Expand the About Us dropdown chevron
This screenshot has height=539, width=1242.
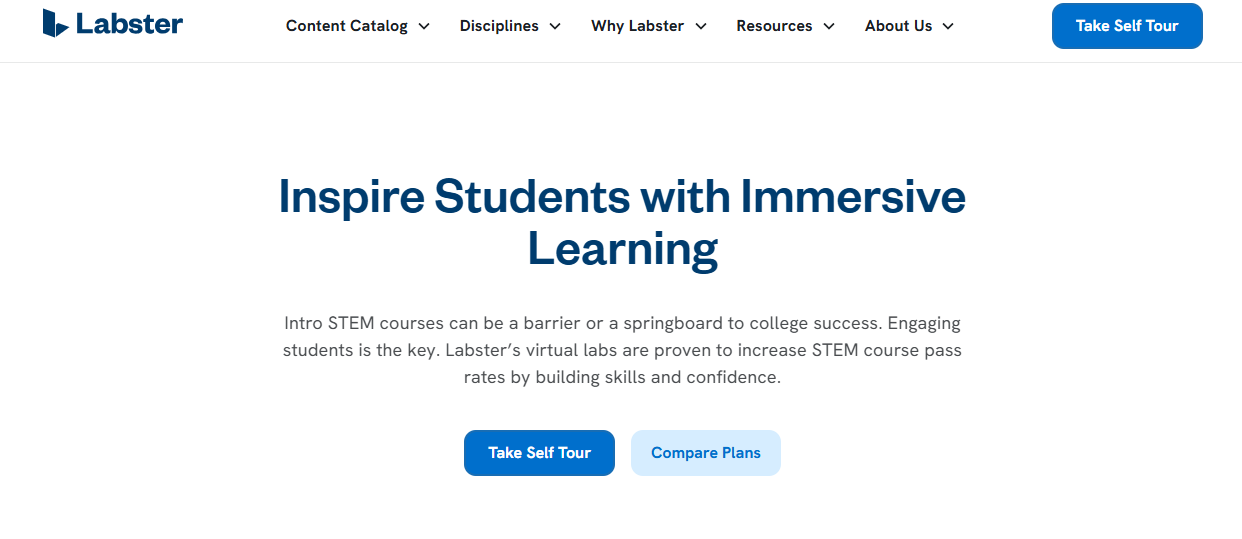click(x=948, y=27)
